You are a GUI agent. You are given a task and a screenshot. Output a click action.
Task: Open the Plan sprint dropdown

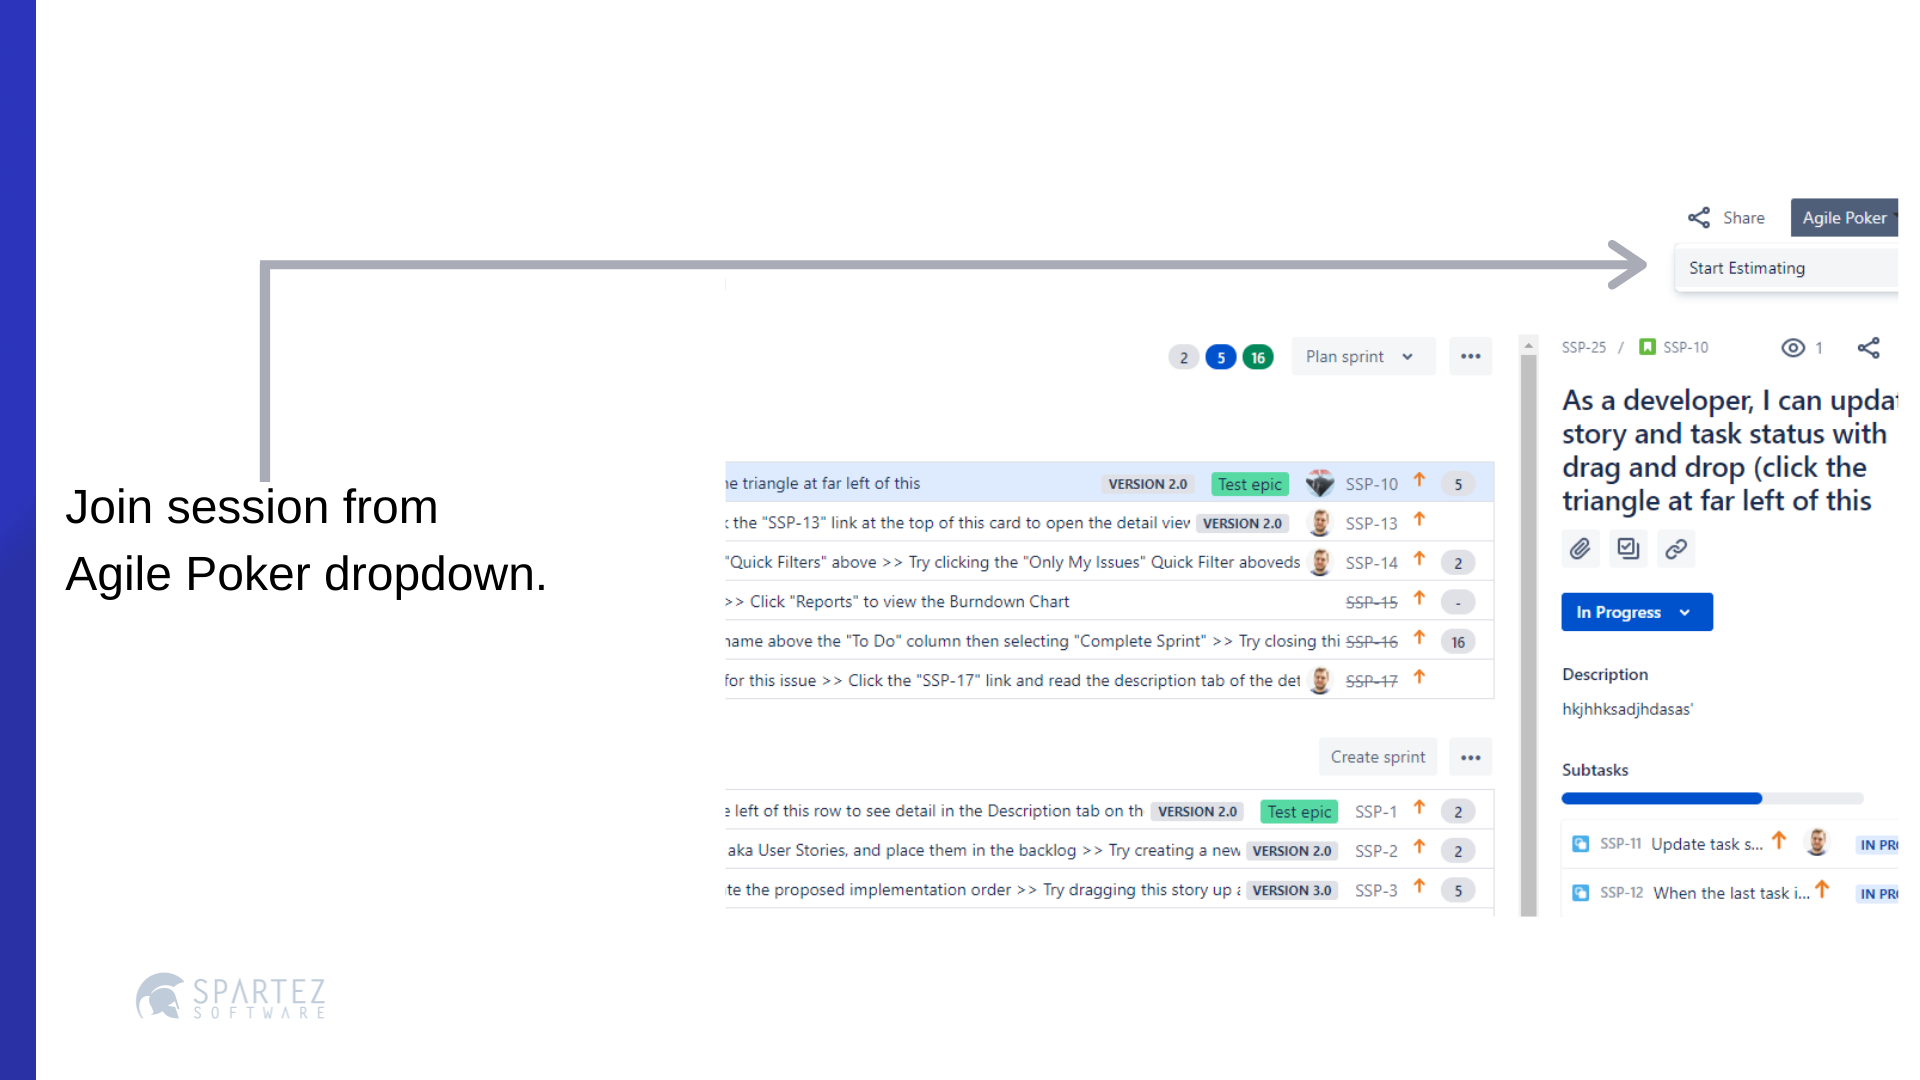1362,356
